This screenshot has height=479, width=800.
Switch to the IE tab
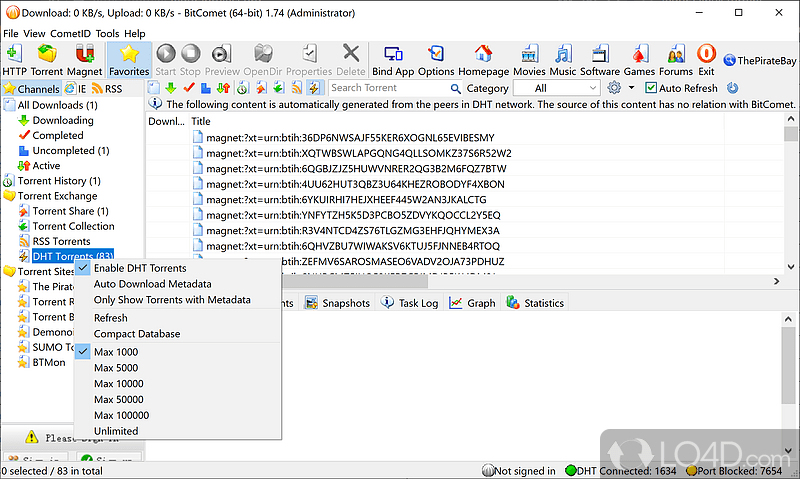76,89
